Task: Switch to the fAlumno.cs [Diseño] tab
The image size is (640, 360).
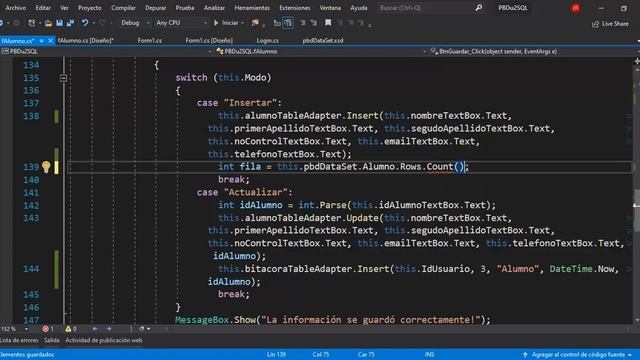Action: click(x=86, y=40)
